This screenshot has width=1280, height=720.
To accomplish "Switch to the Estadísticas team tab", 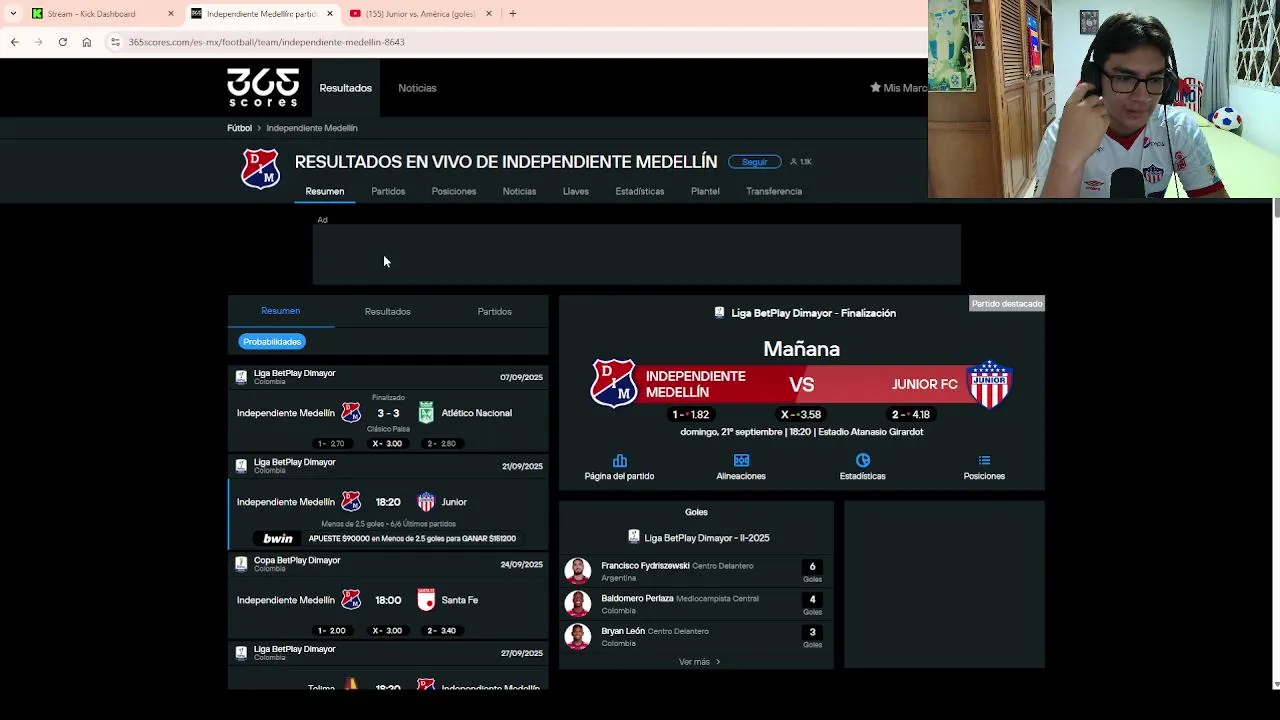I will [x=640, y=191].
